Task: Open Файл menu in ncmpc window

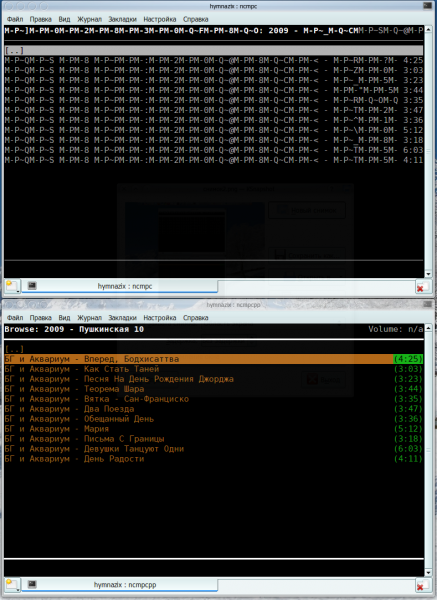Action: point(15,19)
